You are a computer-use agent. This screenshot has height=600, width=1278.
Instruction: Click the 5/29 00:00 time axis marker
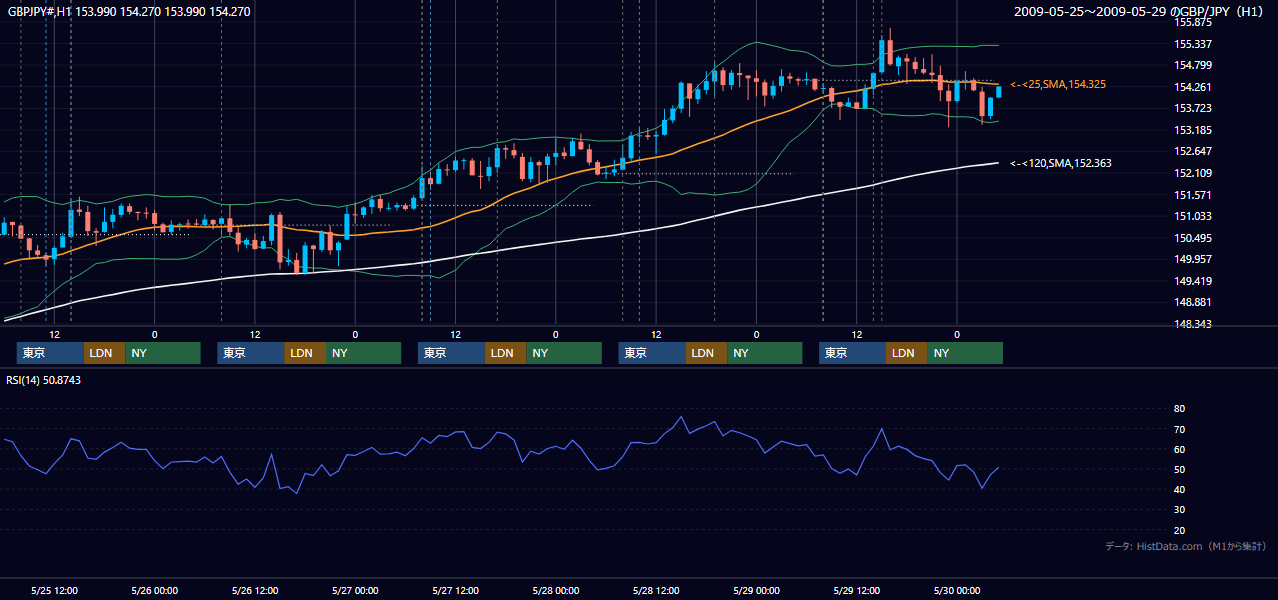pyautogui.click(x=756, y=590)
